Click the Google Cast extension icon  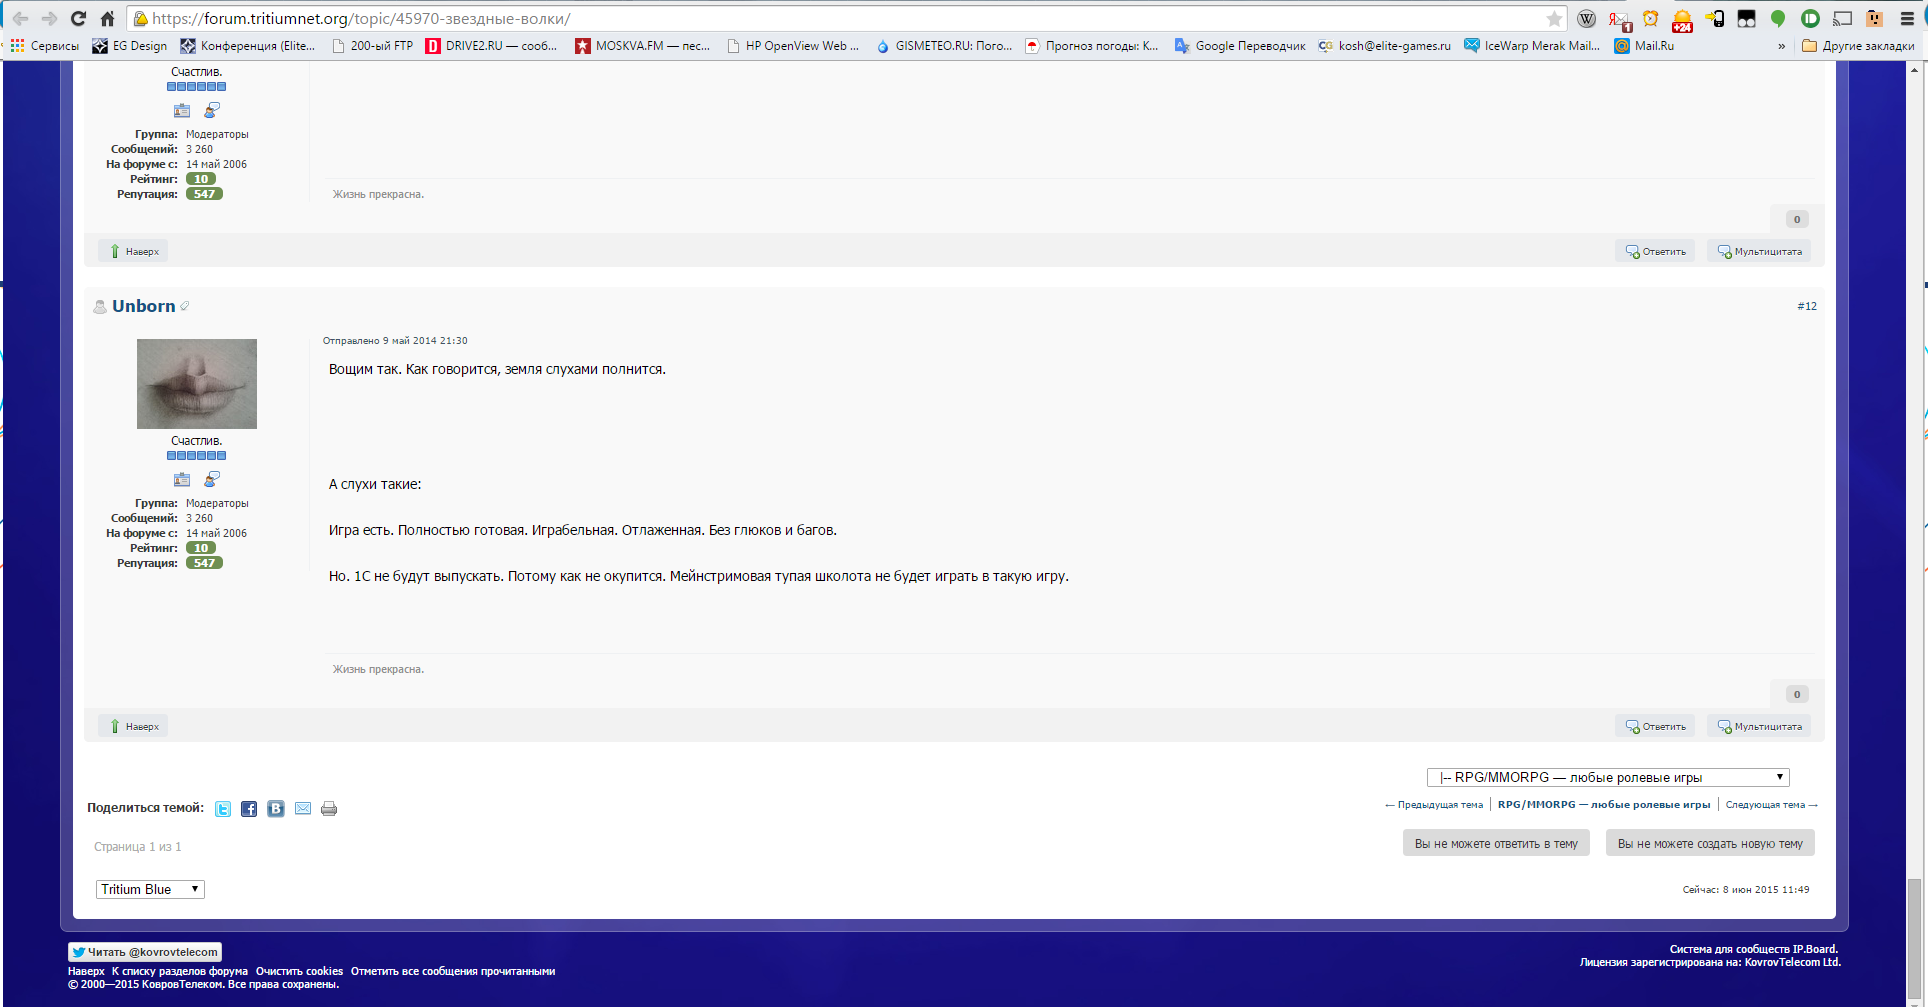pyautogui.click(x=1842, y=19)
